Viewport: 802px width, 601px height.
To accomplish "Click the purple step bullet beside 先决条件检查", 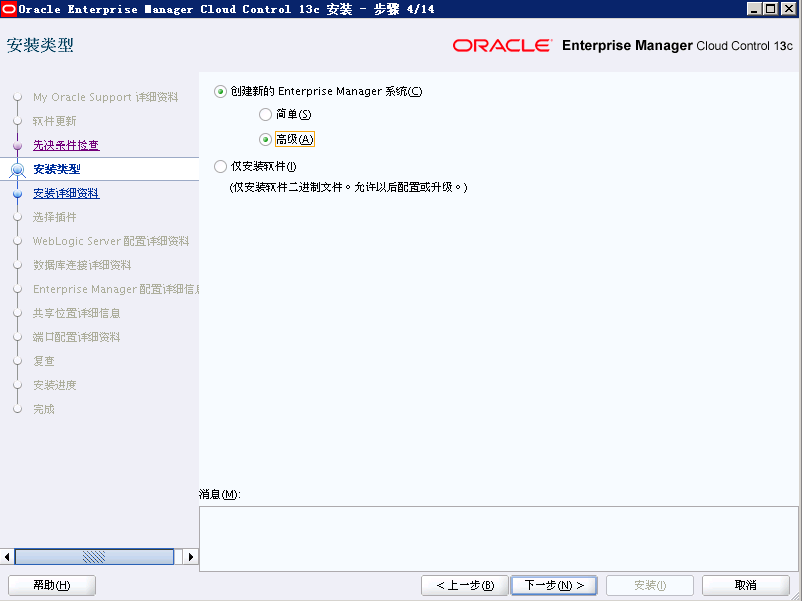I will pos(18,146).
